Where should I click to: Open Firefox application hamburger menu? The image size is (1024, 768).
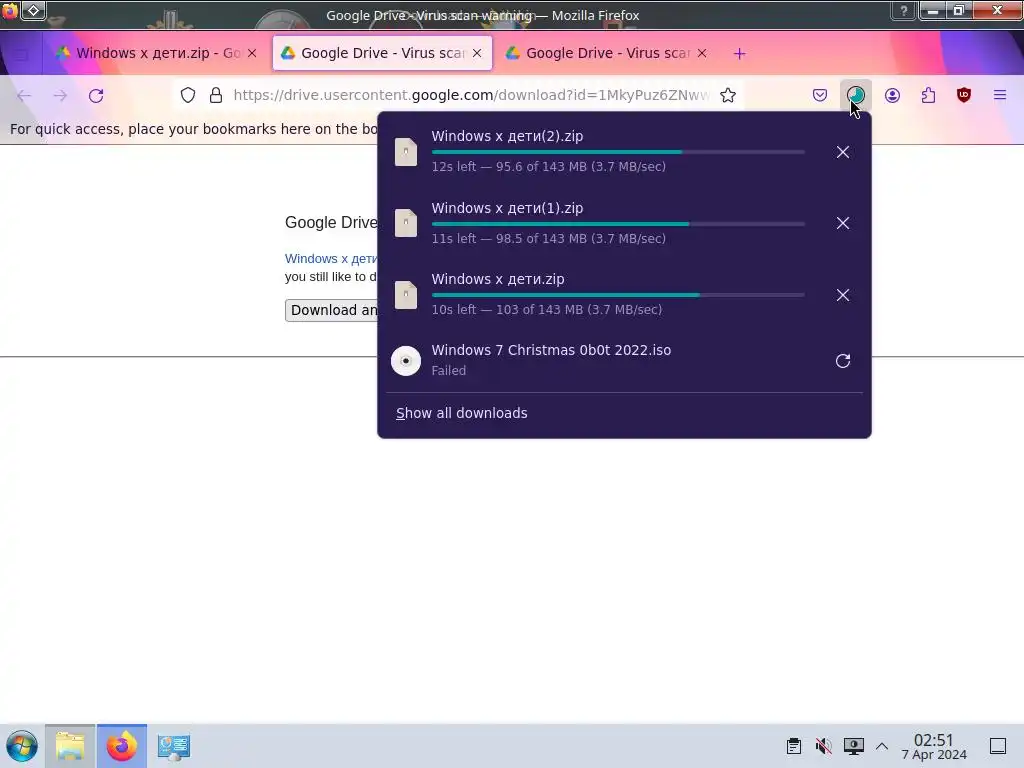click(1000, 95)
